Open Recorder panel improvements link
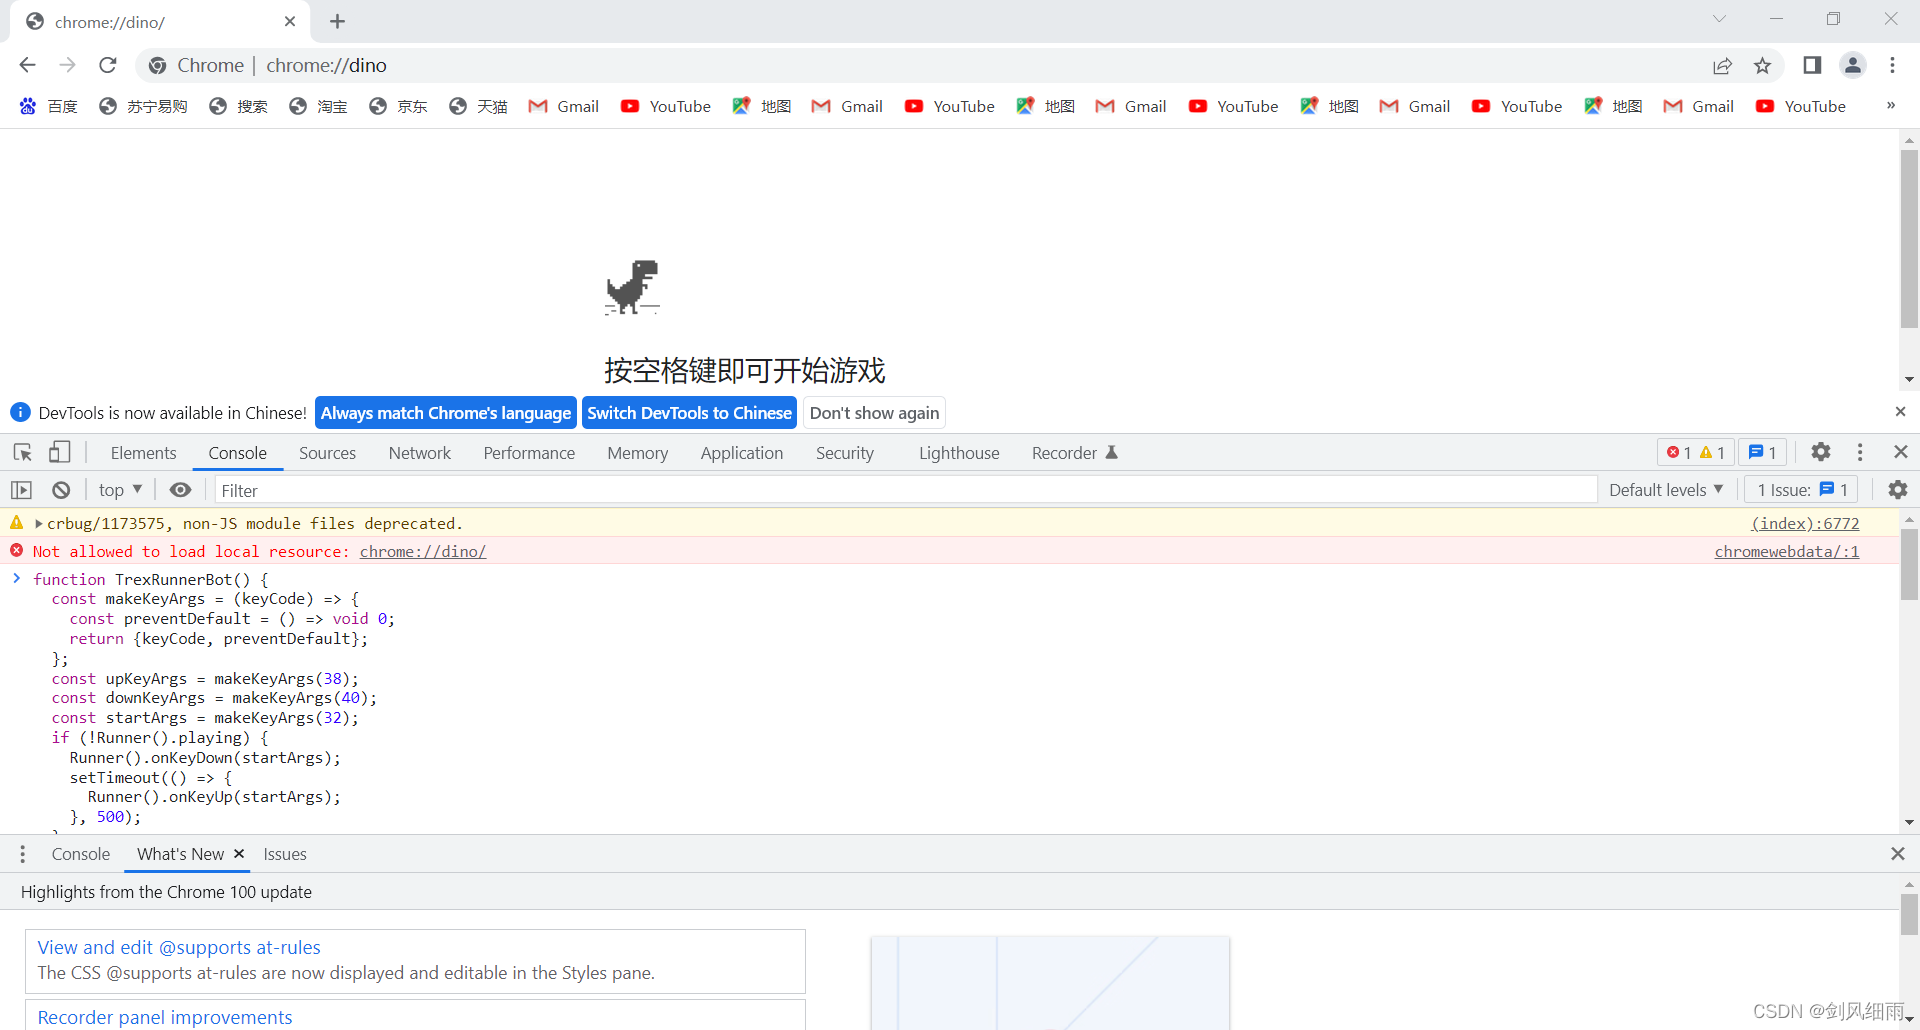The height and width of the screenshot is (1030, 1920). [165, 1017]
